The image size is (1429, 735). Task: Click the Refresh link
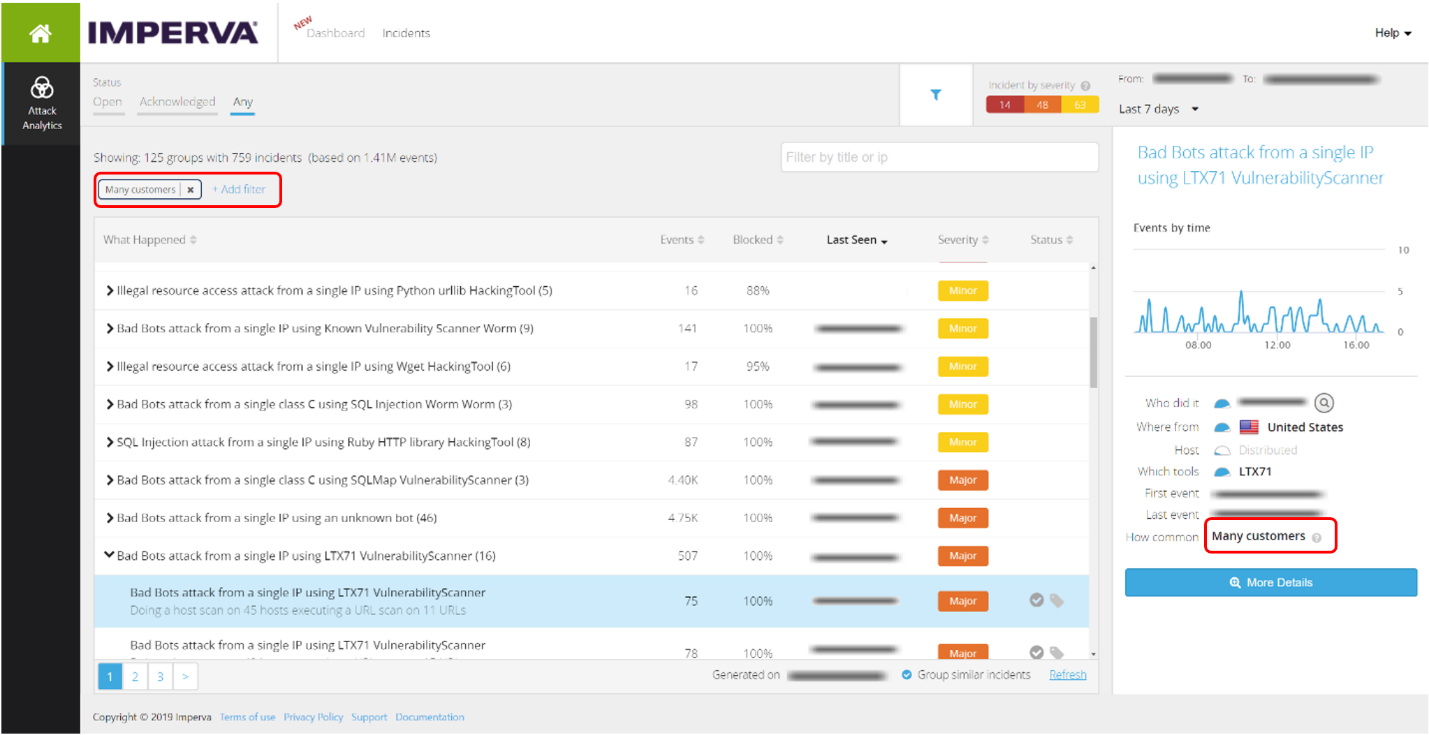(x=1067, y=674)
